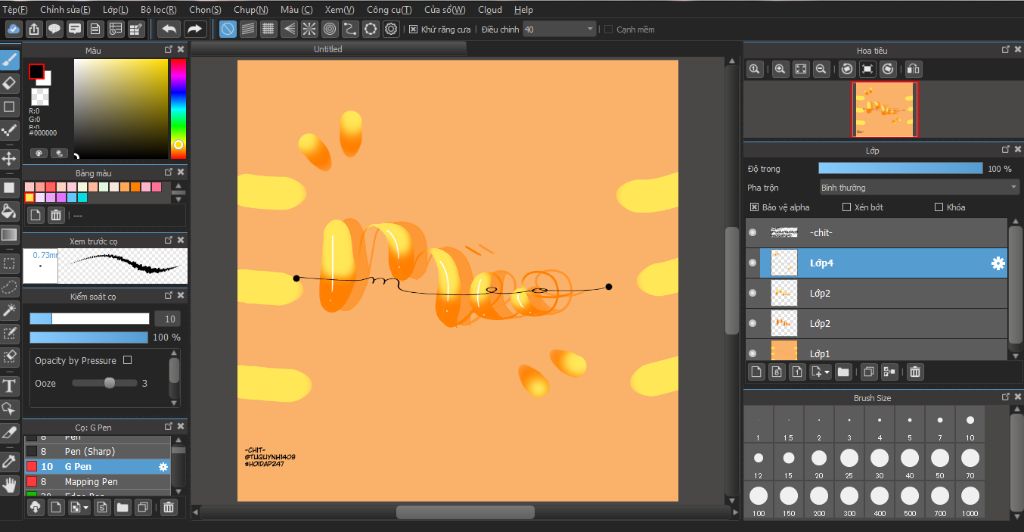The height and width of the screenshot is (532, 1024).
Task: Select brush size preset 100
Action: pyautogui.click(x=758, y=500)
